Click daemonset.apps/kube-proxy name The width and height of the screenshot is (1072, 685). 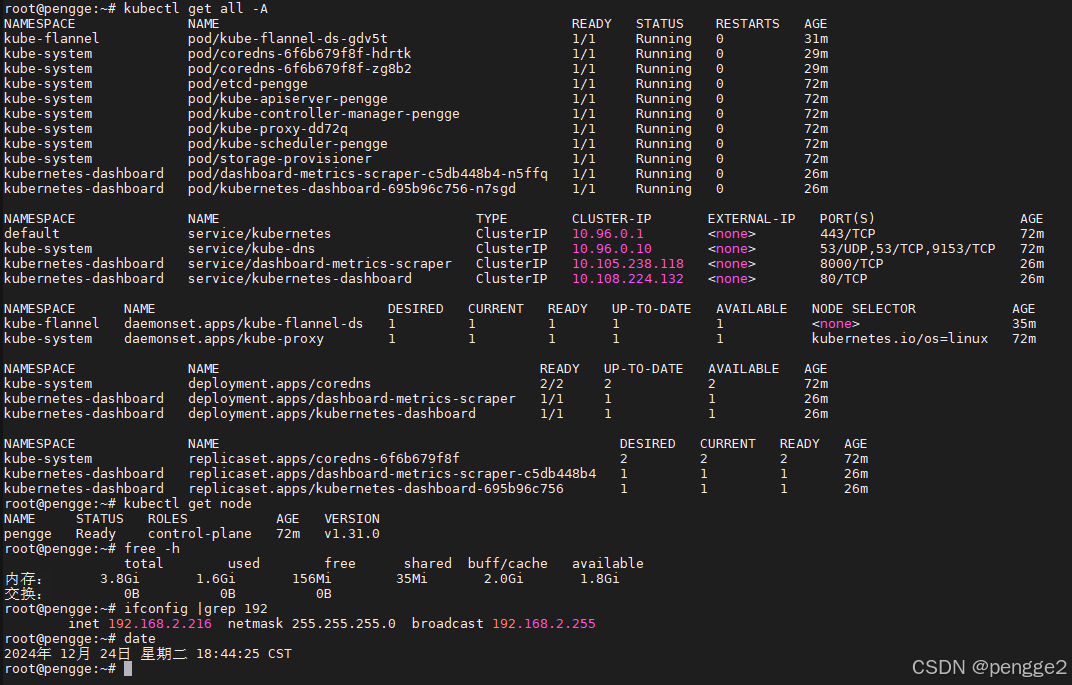tap(224, 339)
